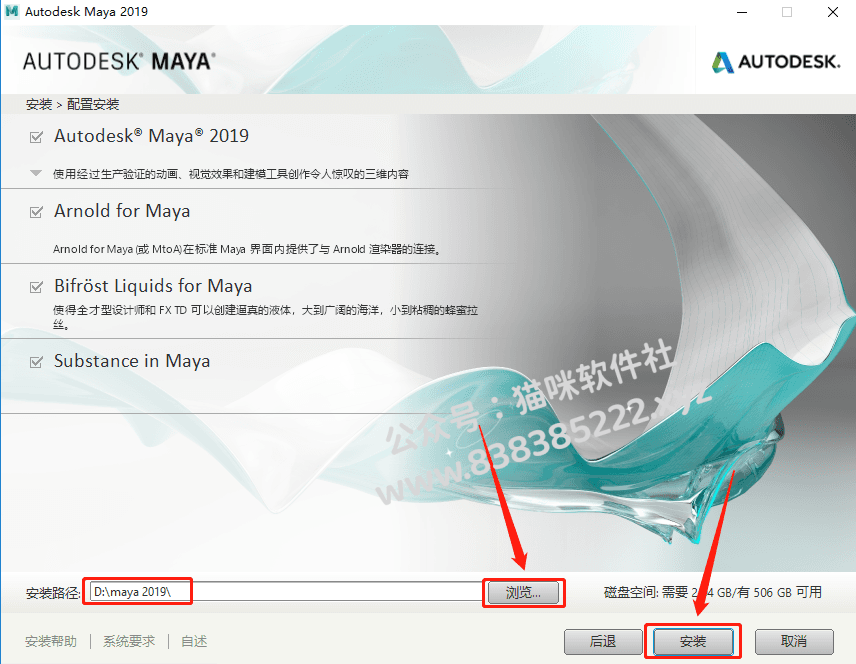Toggle the Substance in Maya checkbox
The image size is (856, 664).
point(36,361)
